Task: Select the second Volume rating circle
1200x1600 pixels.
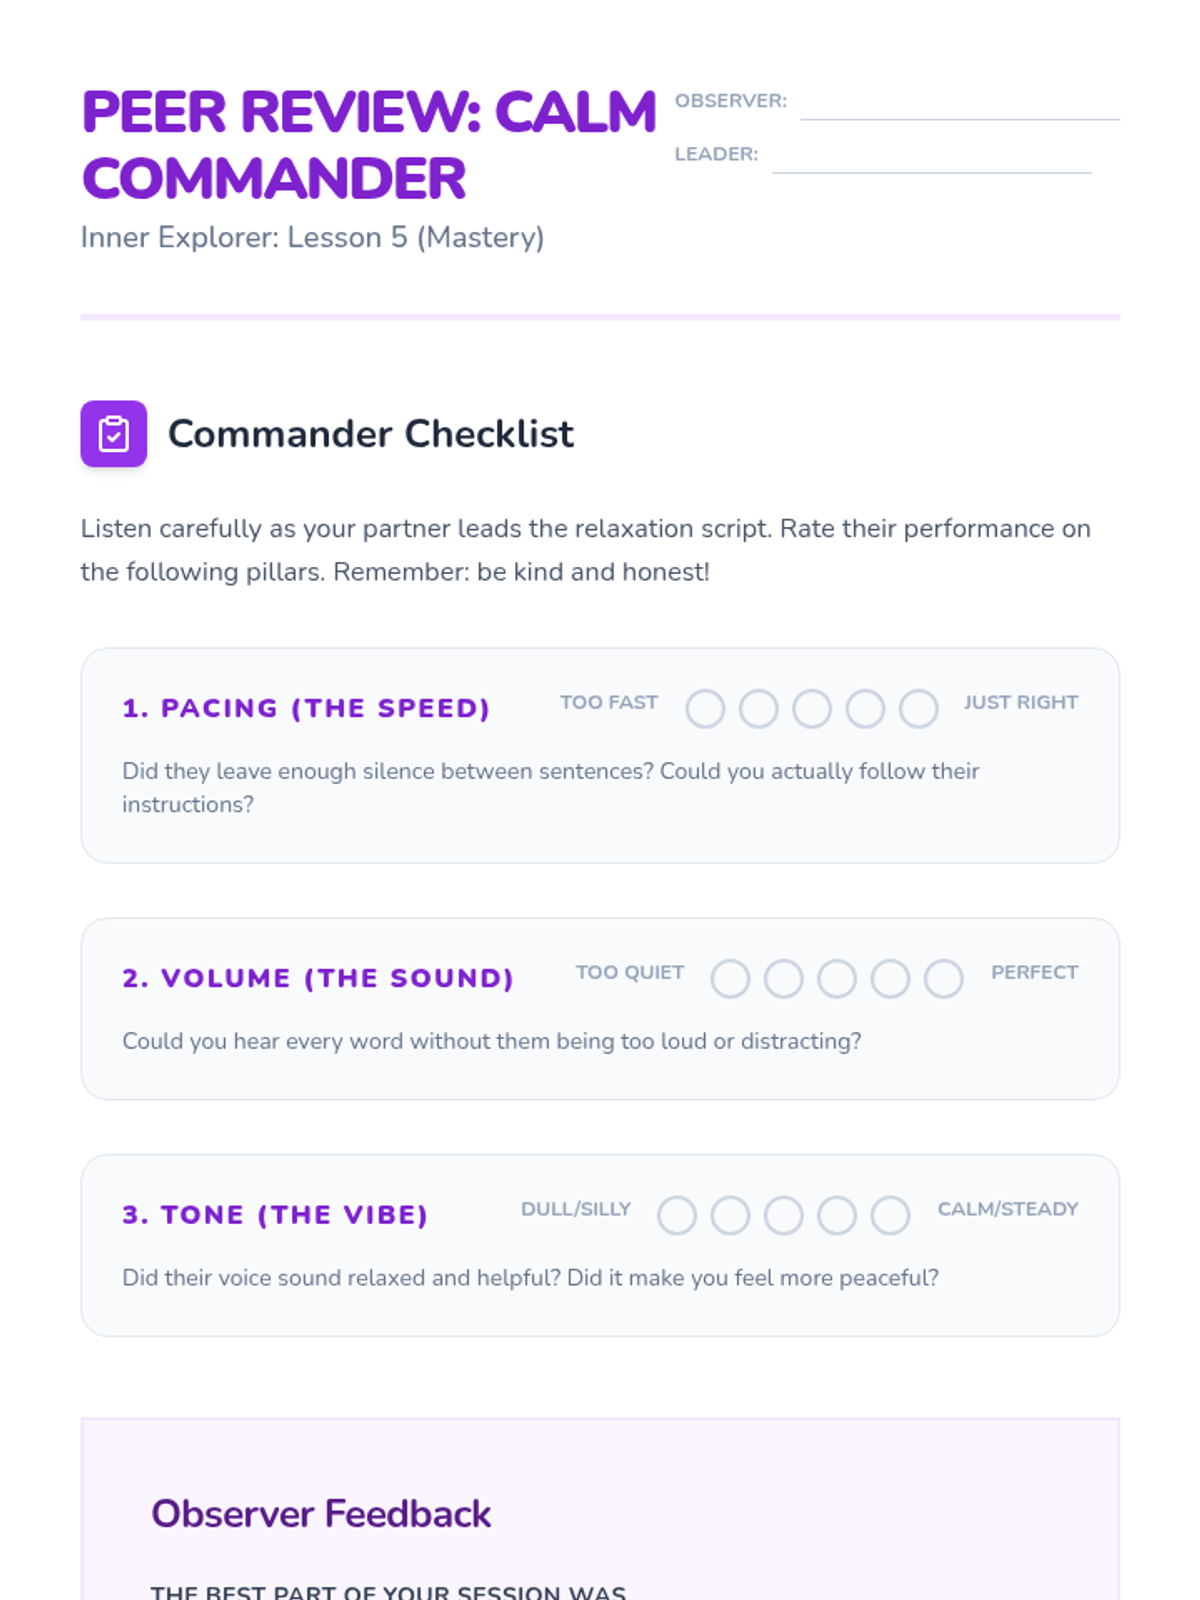Action: (783, 979)
